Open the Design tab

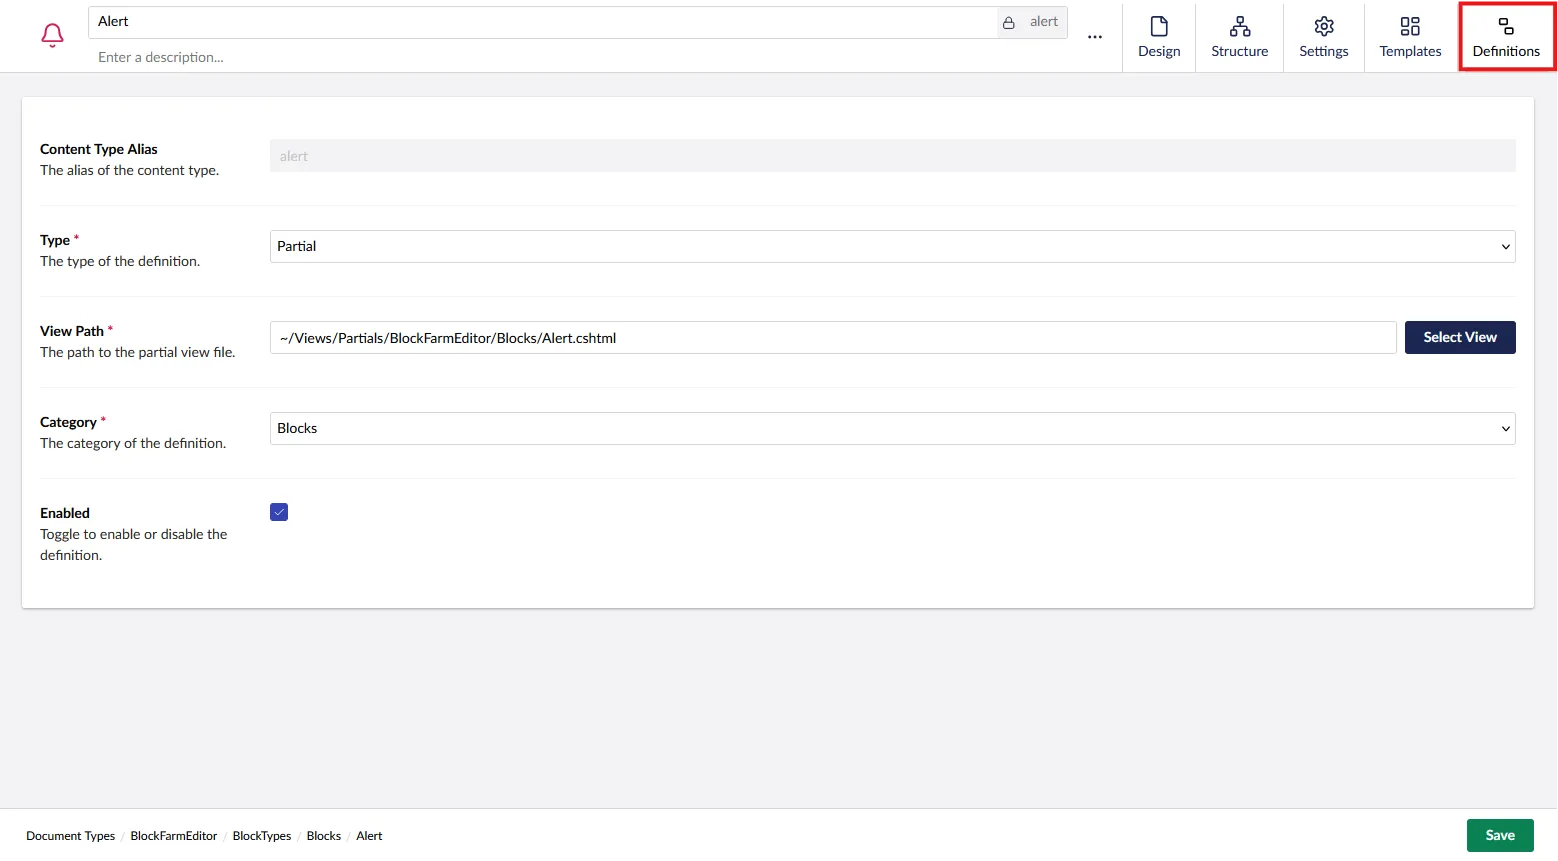(1159, 37)
